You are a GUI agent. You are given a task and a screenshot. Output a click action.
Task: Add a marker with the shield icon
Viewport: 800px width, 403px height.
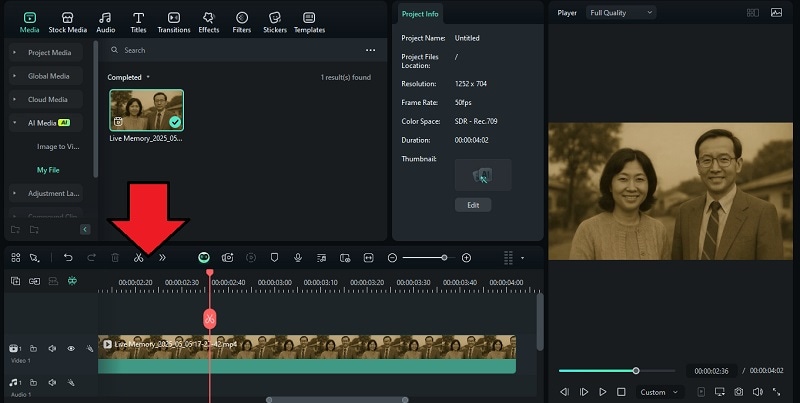pyautogui.click(x=274, y=258)
